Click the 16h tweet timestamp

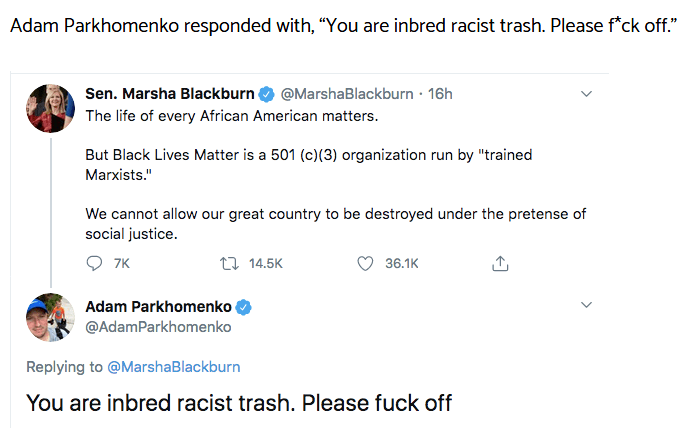(x=440, y=94)
